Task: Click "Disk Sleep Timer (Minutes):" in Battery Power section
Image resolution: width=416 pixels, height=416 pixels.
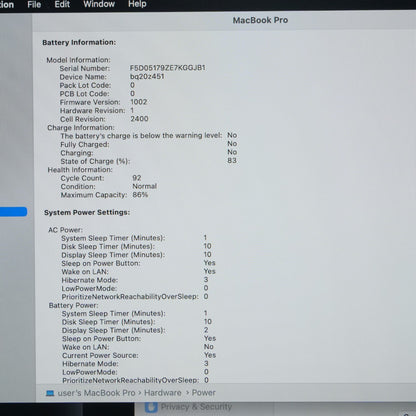Action: tap(108, 322)
